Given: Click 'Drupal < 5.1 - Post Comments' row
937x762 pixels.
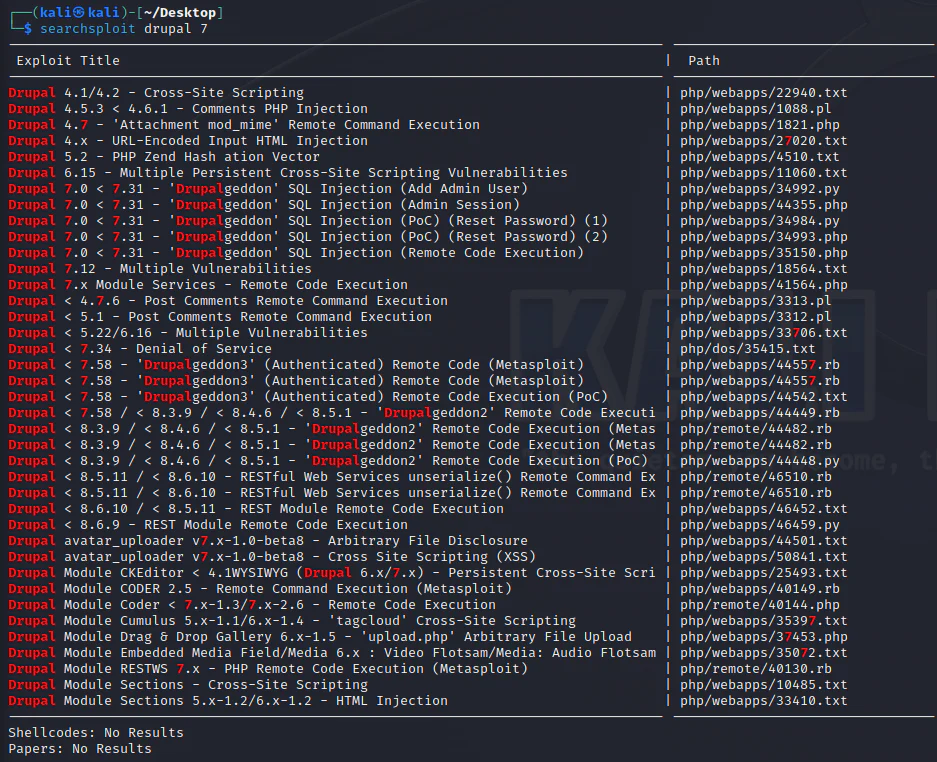Looking at the screenshot, I should 220,317.
